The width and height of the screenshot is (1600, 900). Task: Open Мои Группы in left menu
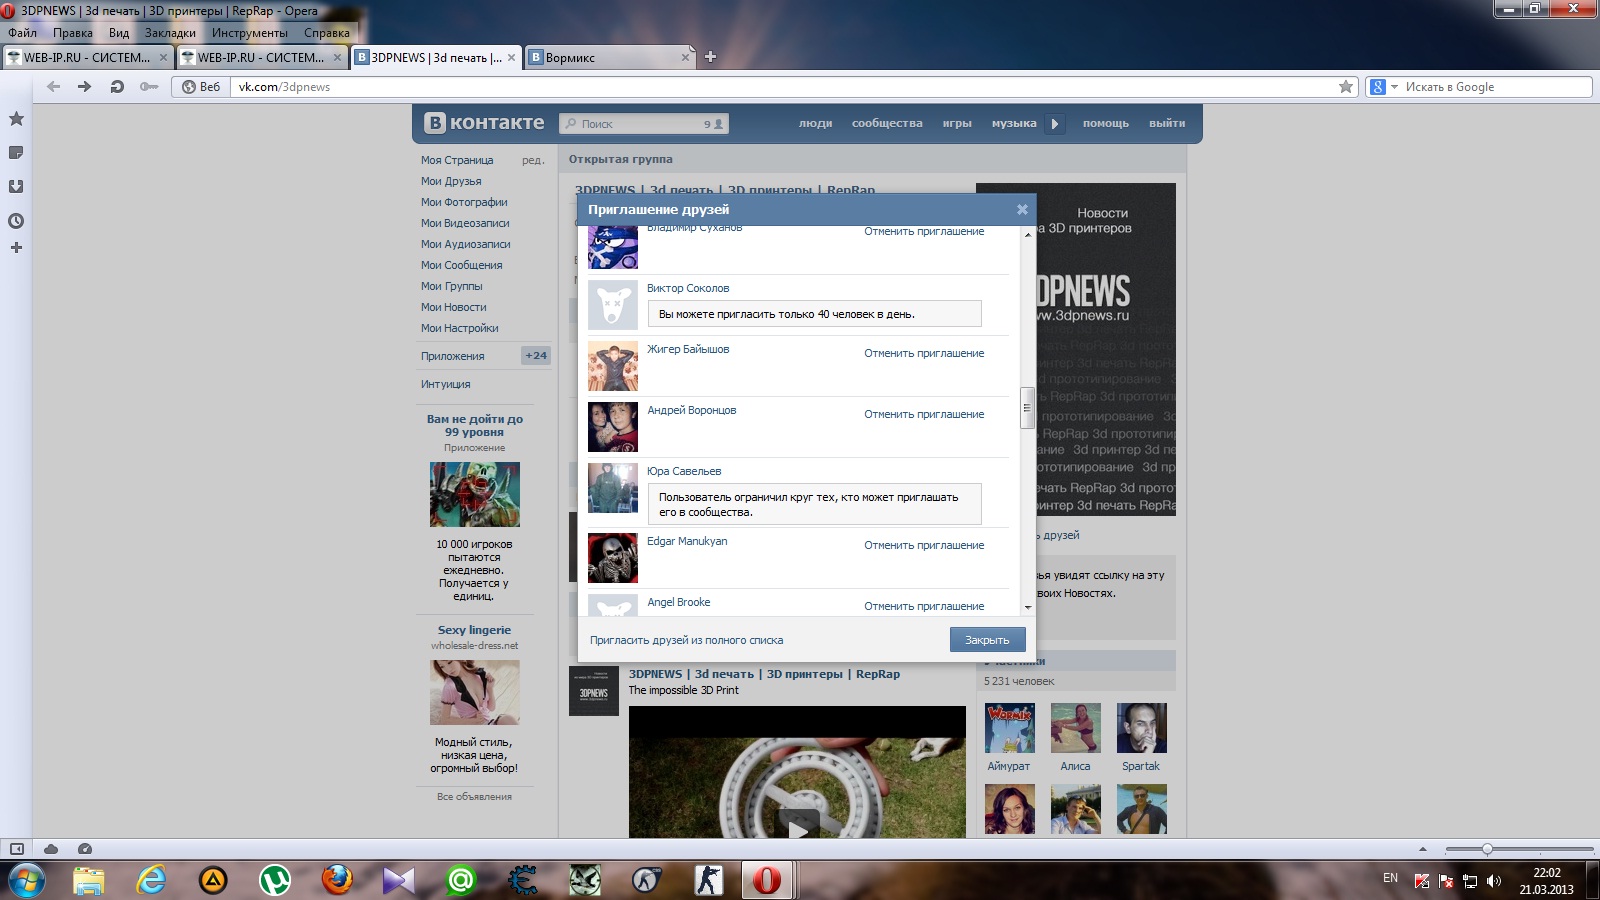(x=452, y=286)
